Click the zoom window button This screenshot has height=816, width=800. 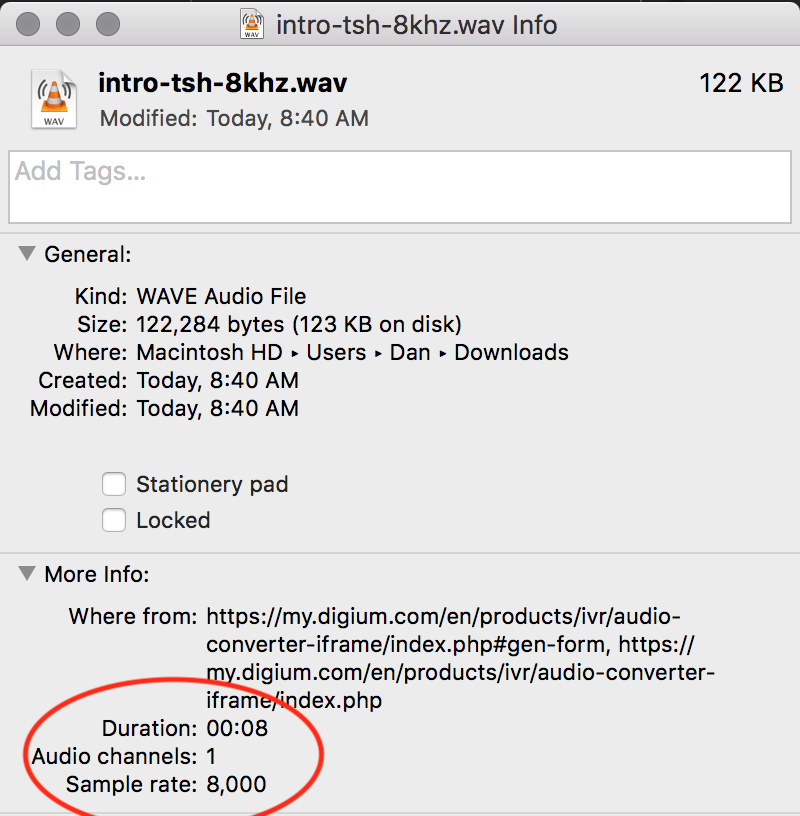tap(108, 24)
